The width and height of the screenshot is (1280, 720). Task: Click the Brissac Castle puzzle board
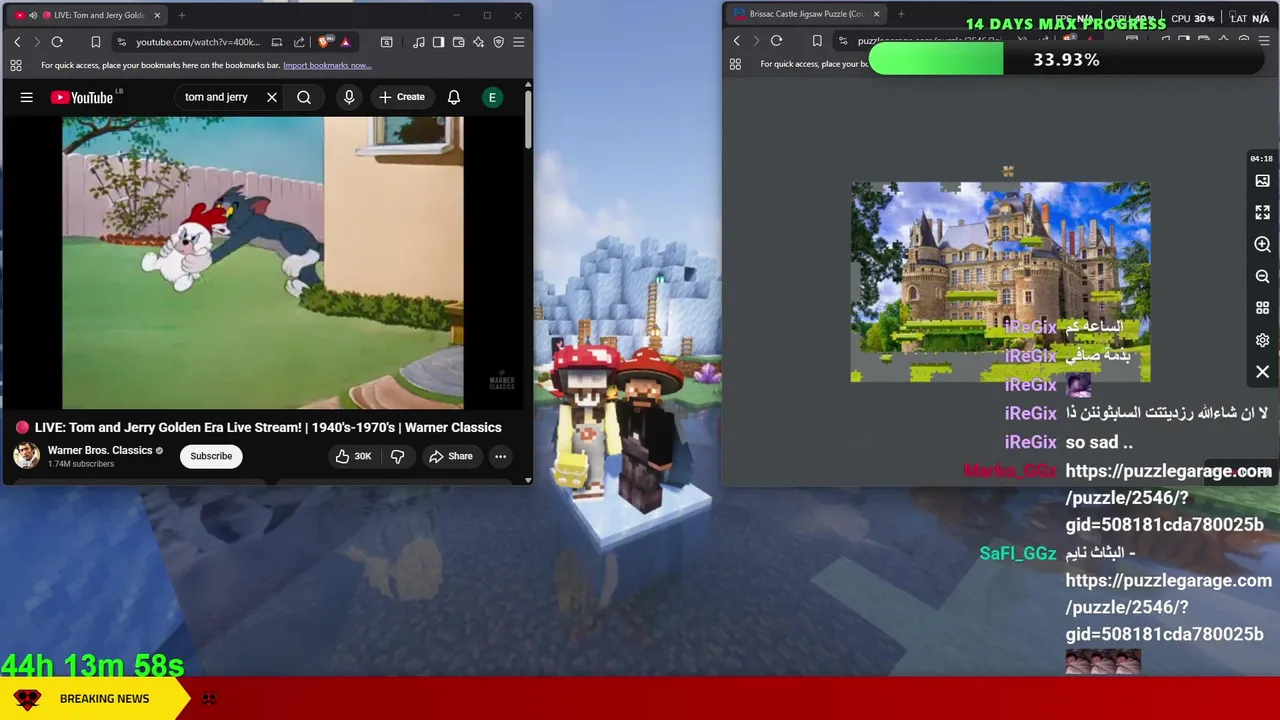tap(1000, 282)
